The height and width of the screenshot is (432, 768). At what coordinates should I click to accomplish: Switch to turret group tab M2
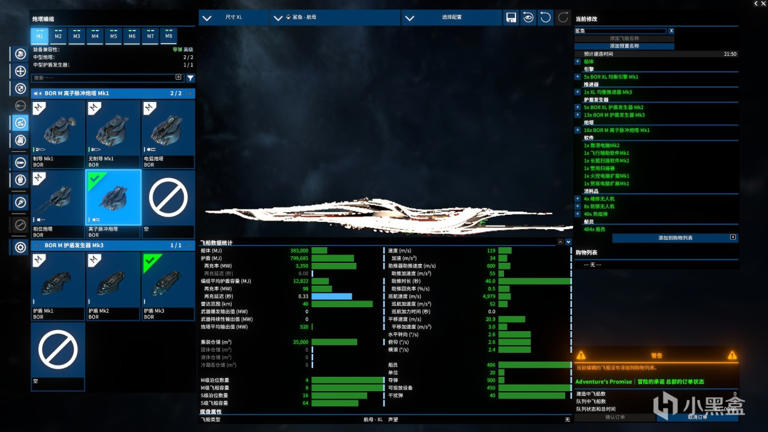pyautogui.click(x=58, y=36)
